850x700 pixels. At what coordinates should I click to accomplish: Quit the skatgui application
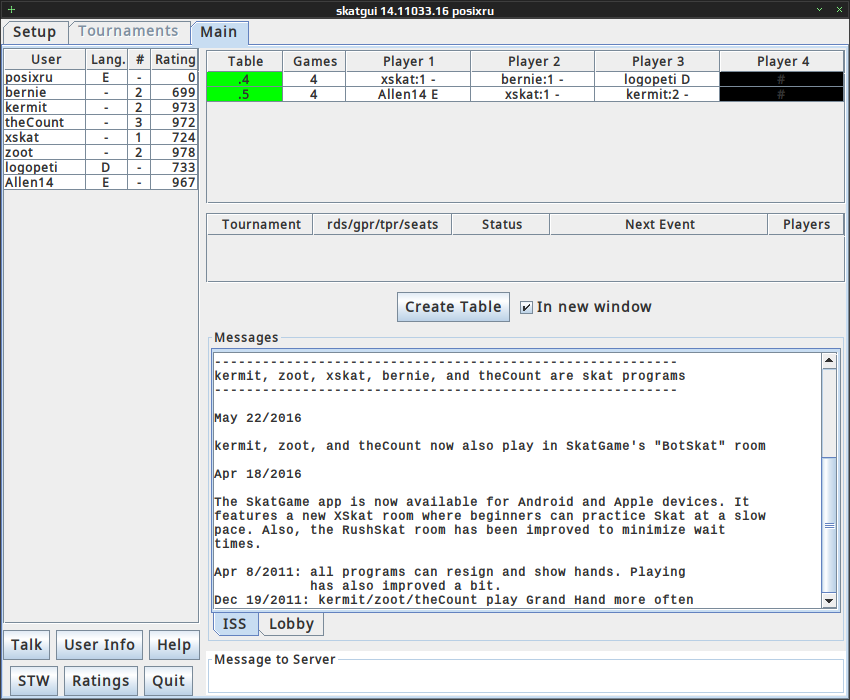pyautogui.click(x=169, y=680)
